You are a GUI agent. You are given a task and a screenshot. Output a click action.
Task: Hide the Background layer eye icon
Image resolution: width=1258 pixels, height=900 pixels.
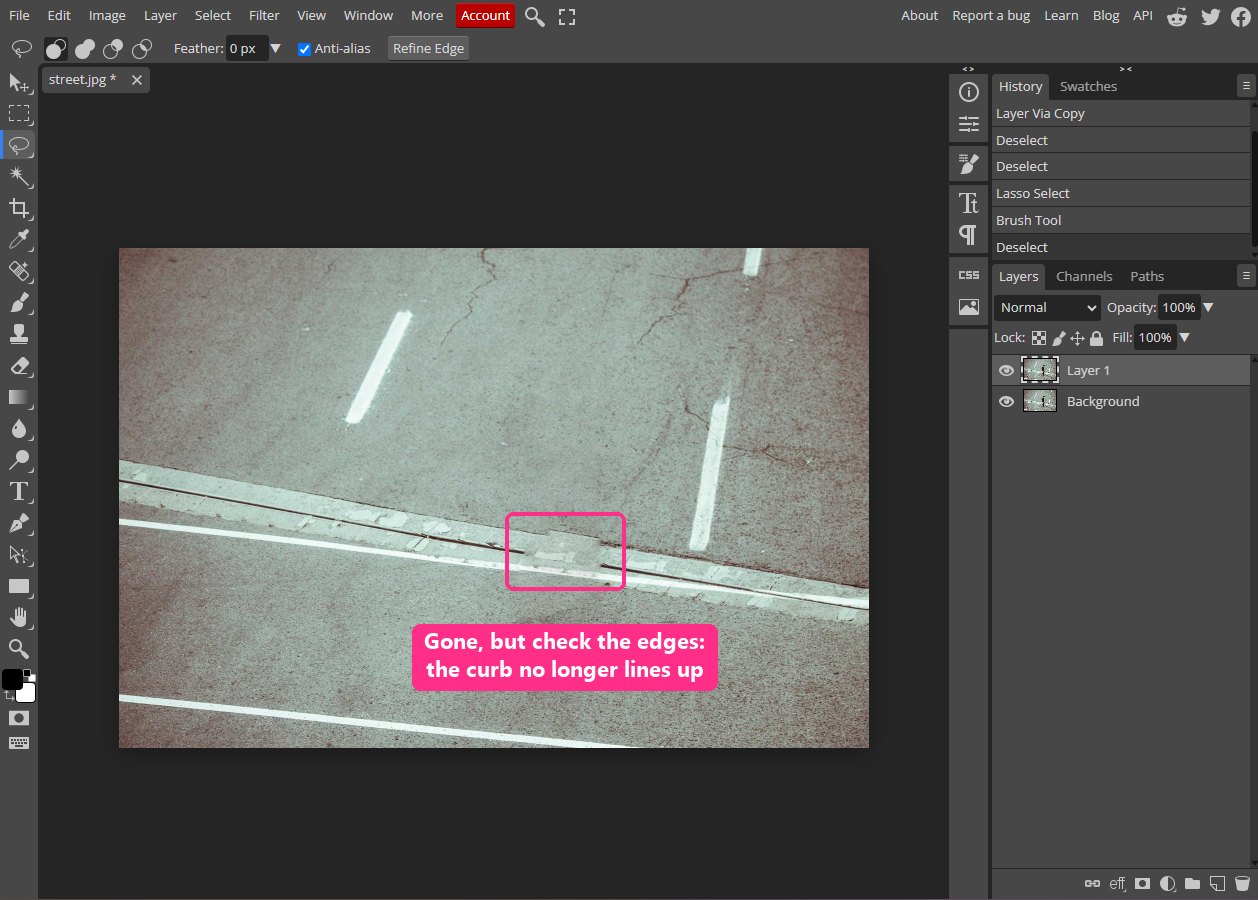coord(1006,401)
